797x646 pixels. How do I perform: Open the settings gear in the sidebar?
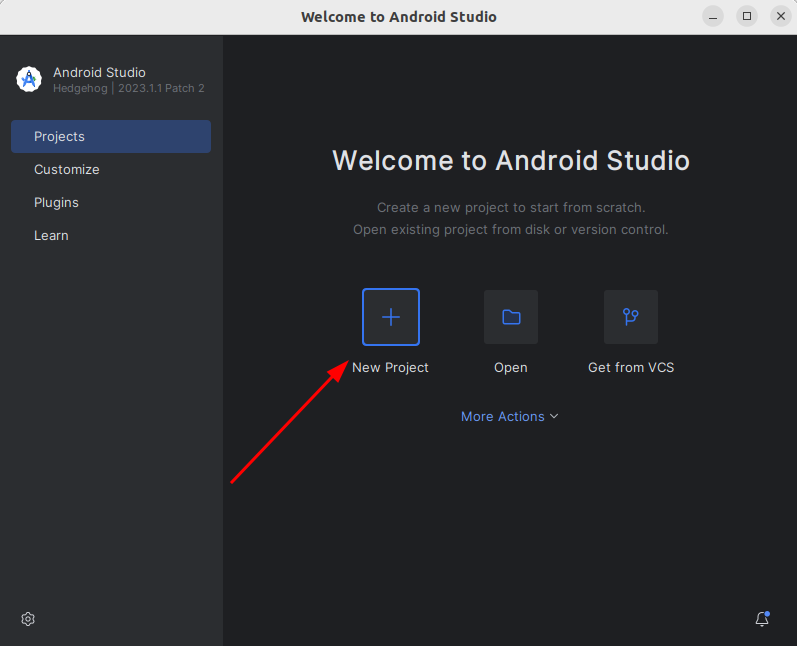[28, 619]
